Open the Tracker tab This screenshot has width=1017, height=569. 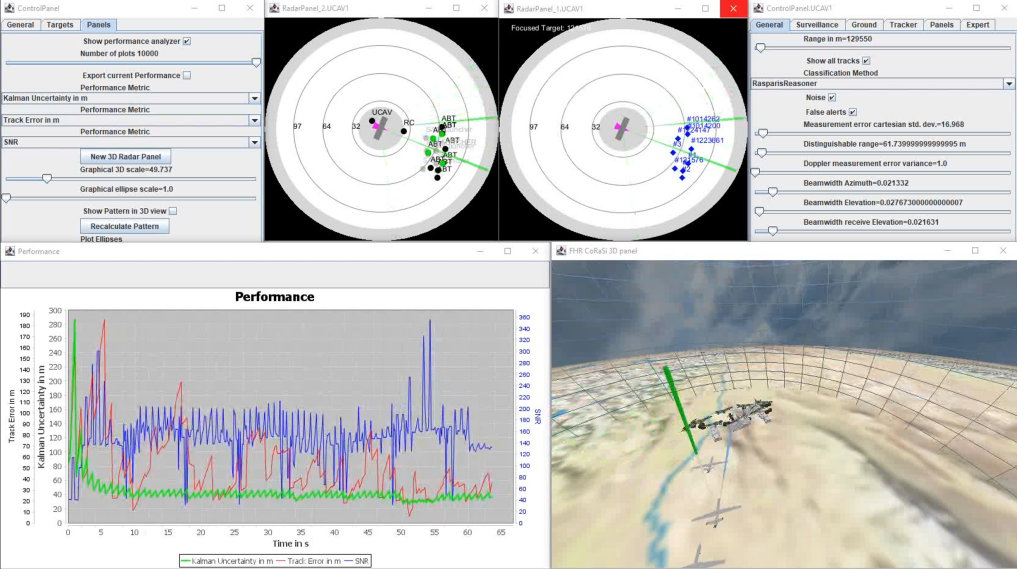tap(903, 25)
